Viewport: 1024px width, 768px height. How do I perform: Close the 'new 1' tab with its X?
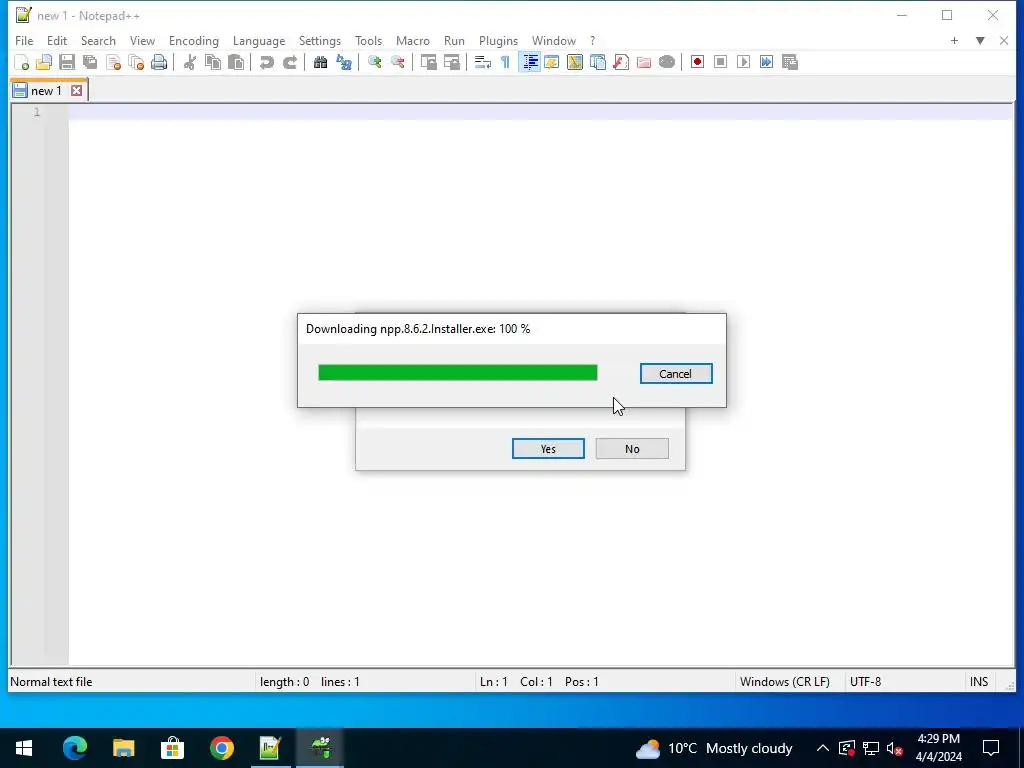[x=76, y=91]
